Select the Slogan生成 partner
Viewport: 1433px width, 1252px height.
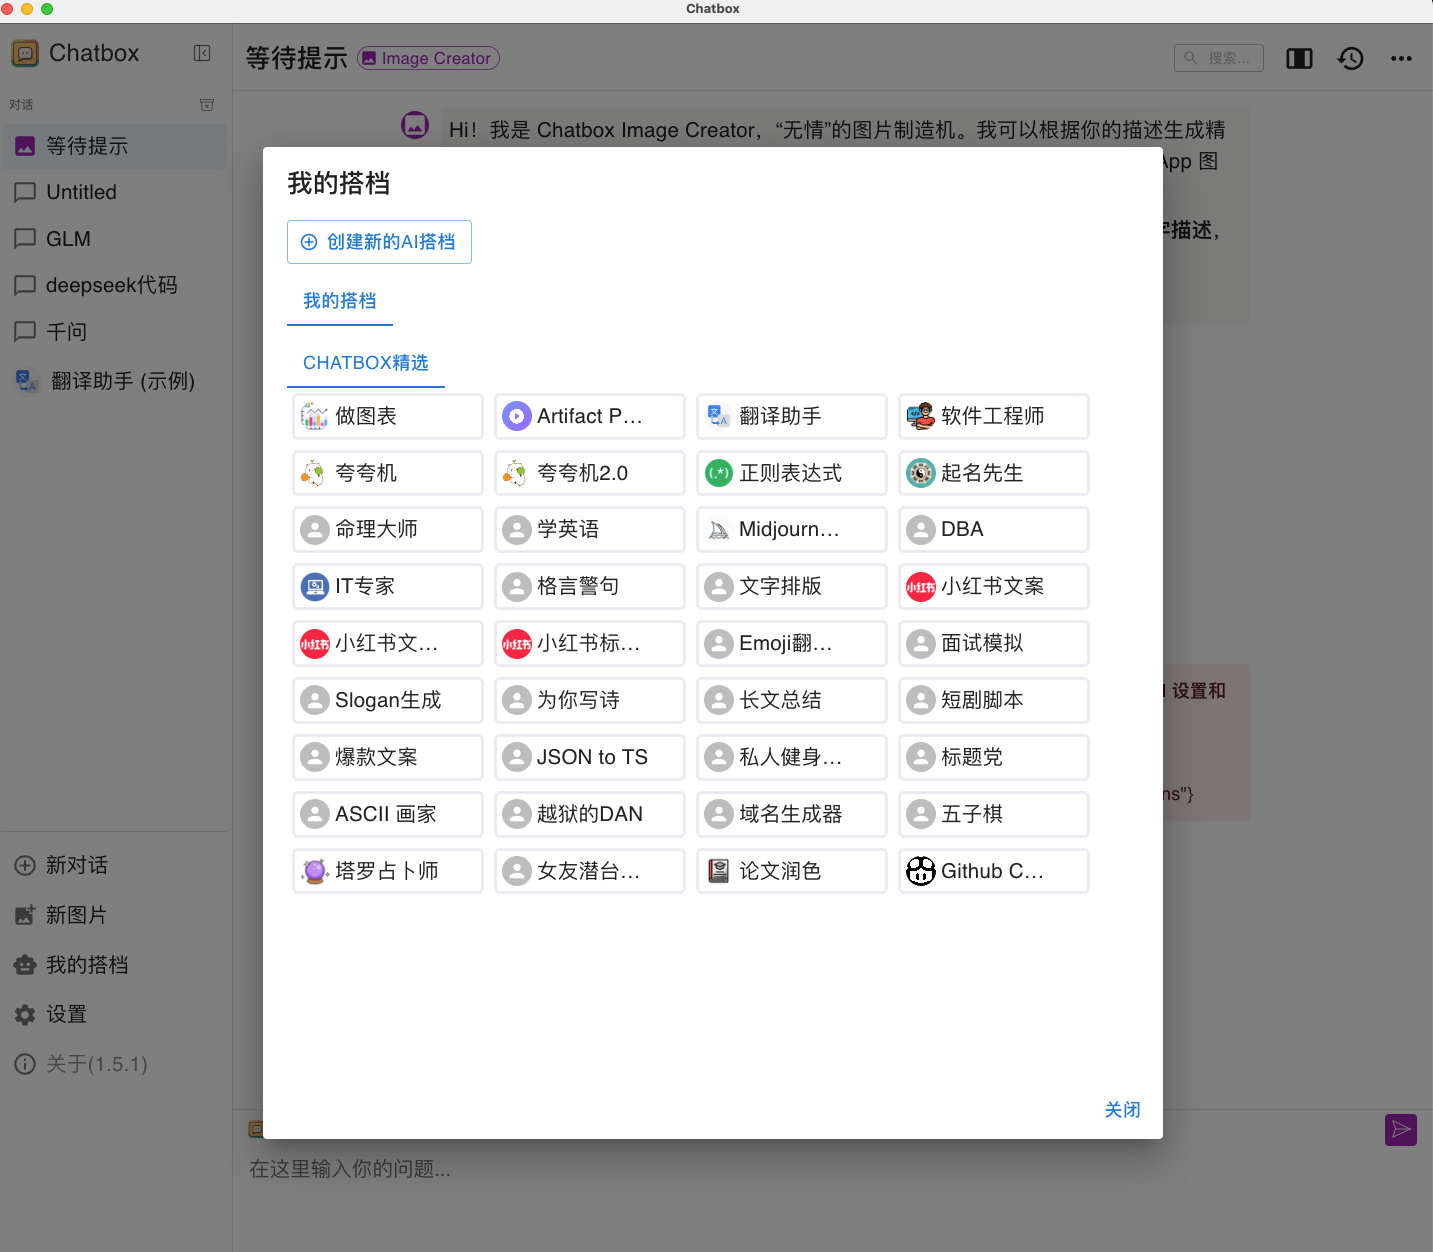click(x=388, y=700)
